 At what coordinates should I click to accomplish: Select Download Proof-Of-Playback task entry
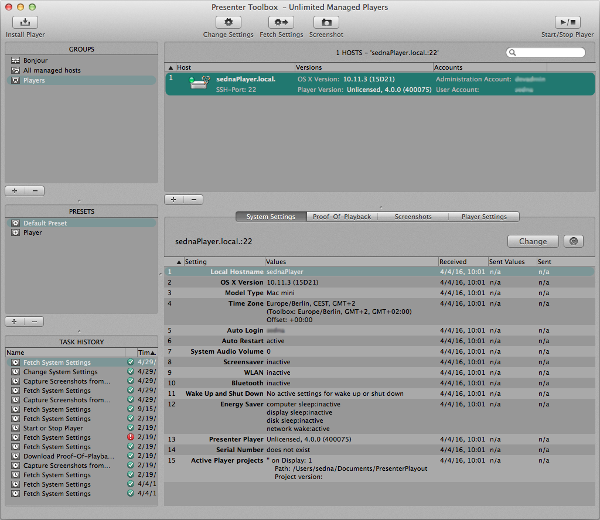(82, 456)
